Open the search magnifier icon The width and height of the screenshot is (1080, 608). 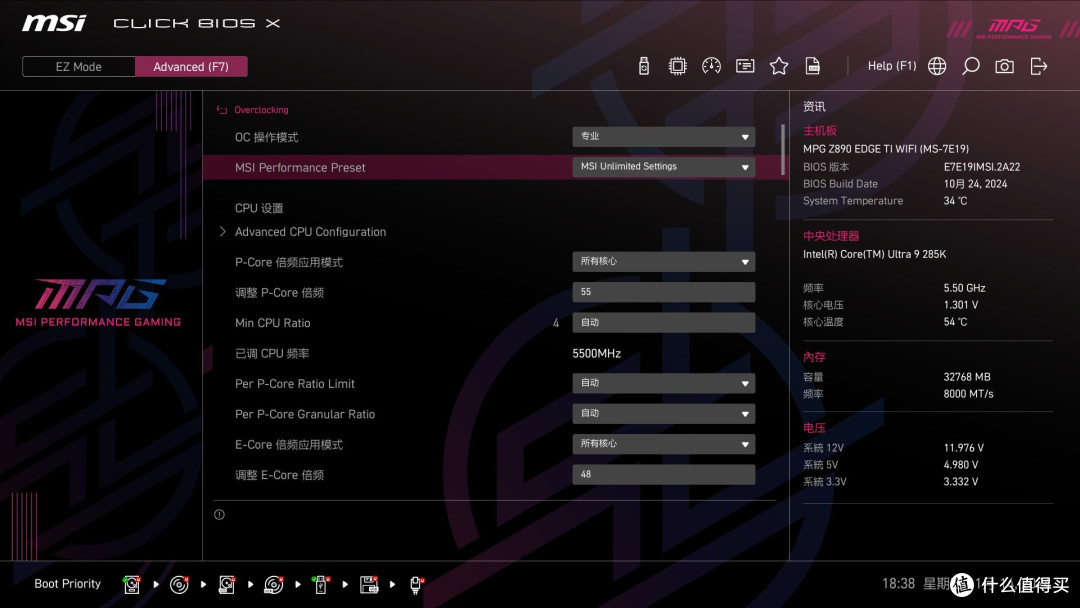click(970, 66)
